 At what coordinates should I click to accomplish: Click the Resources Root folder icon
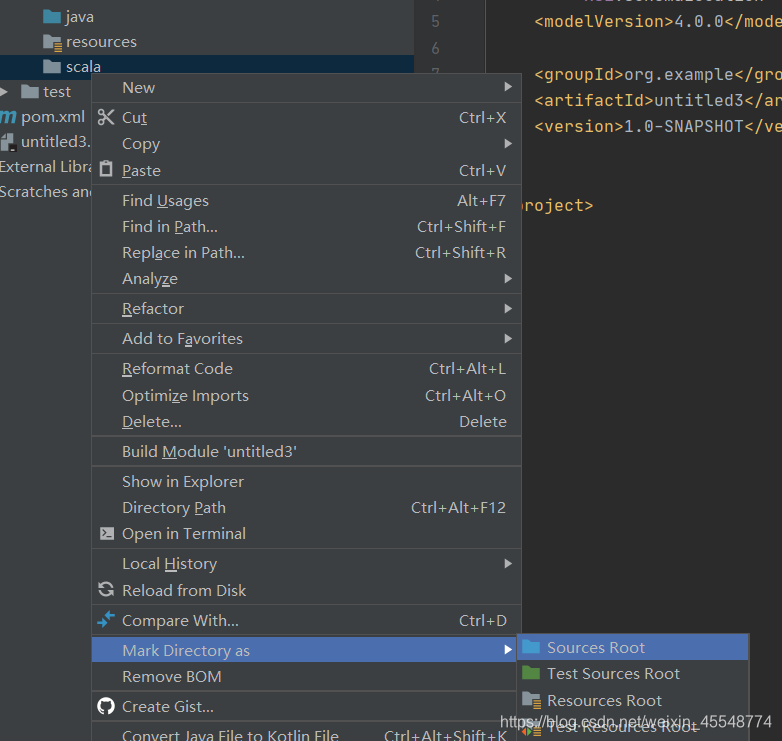click(x=532, y=700)
